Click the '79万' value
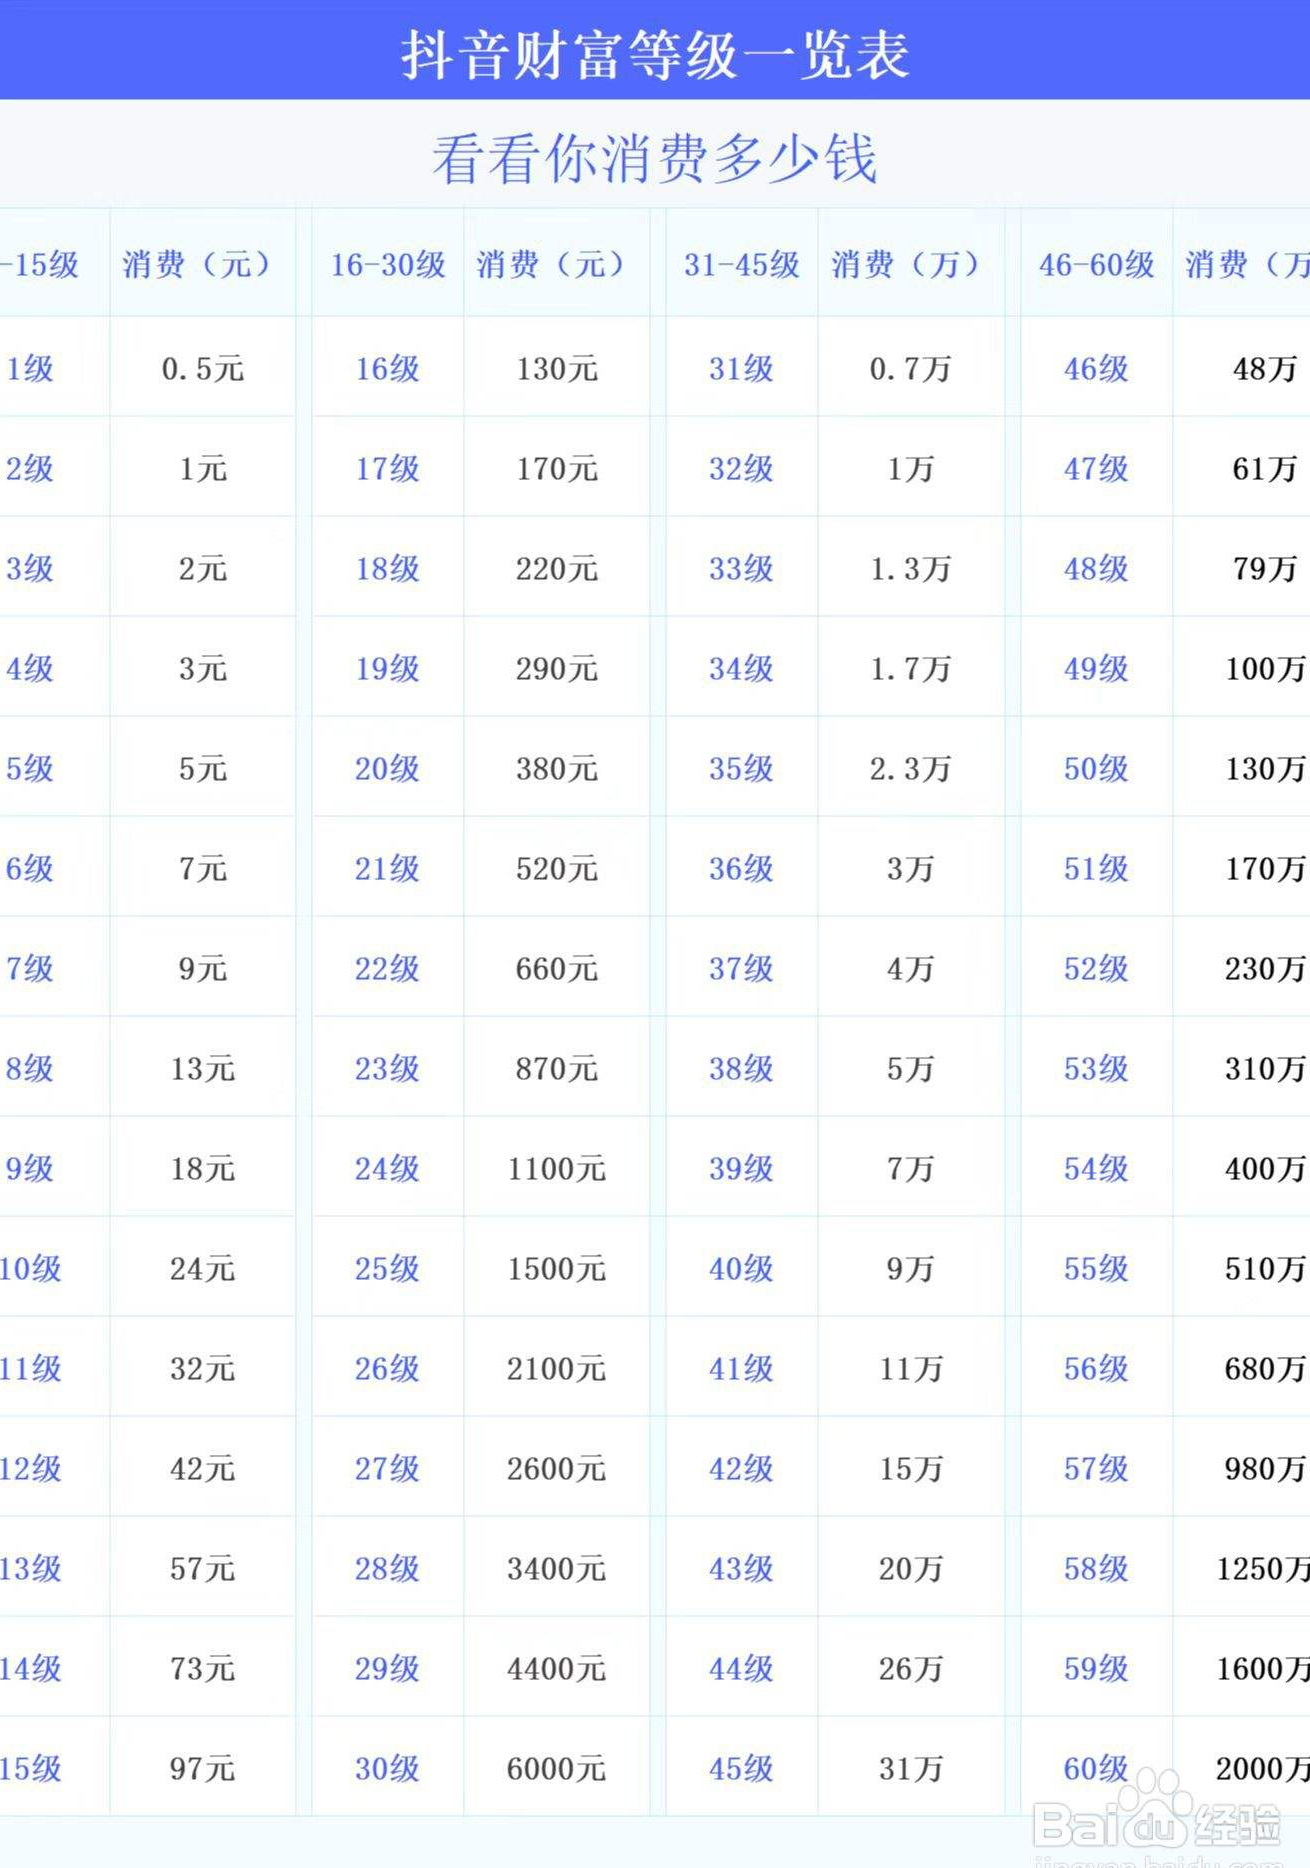The width and height of the screenshot is (1310, 1868). [1265, 569]
